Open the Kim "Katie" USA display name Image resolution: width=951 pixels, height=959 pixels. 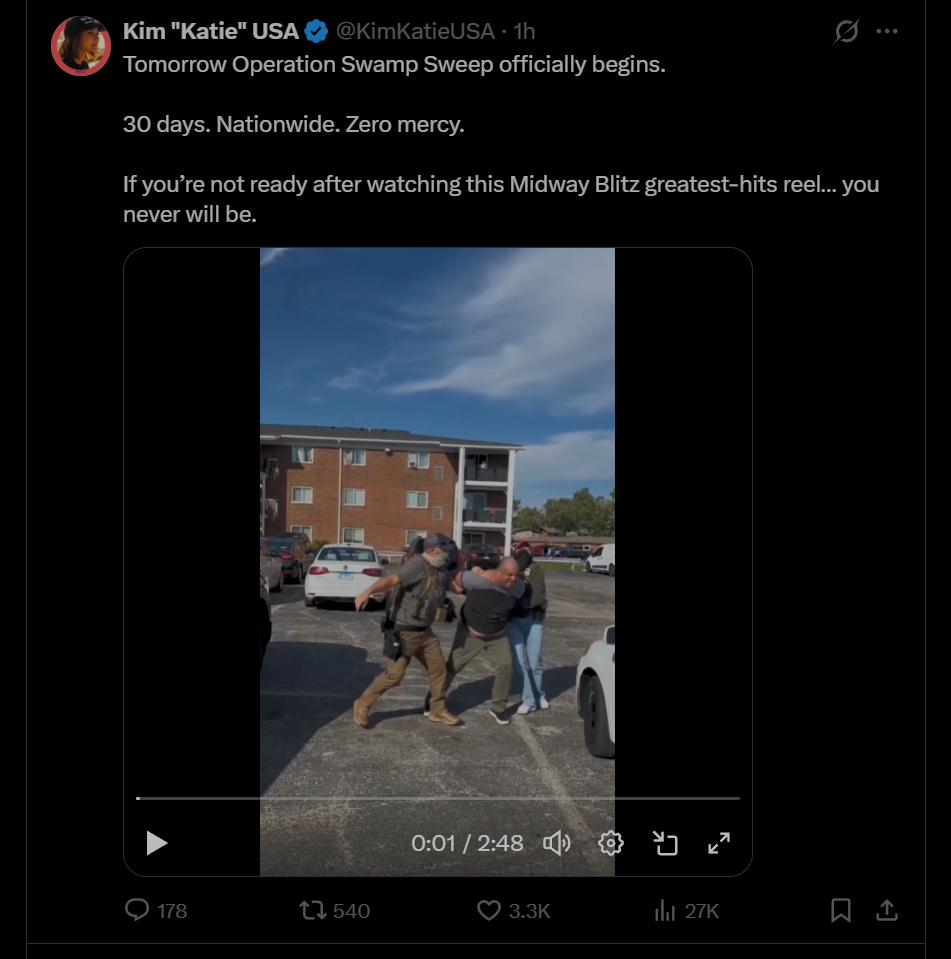coord(211,31)
